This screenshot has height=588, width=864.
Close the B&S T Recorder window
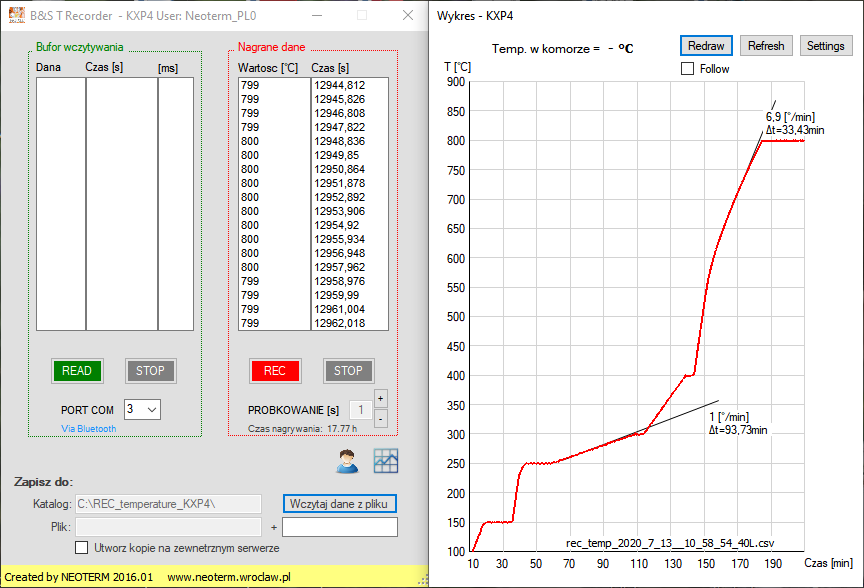(x=408, y=15)
